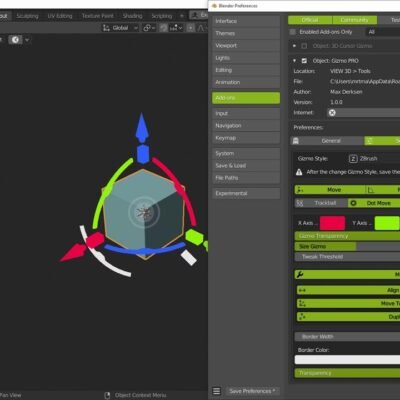
Task: Click the blue rotation arc under cube
Action: coord(144,250)
